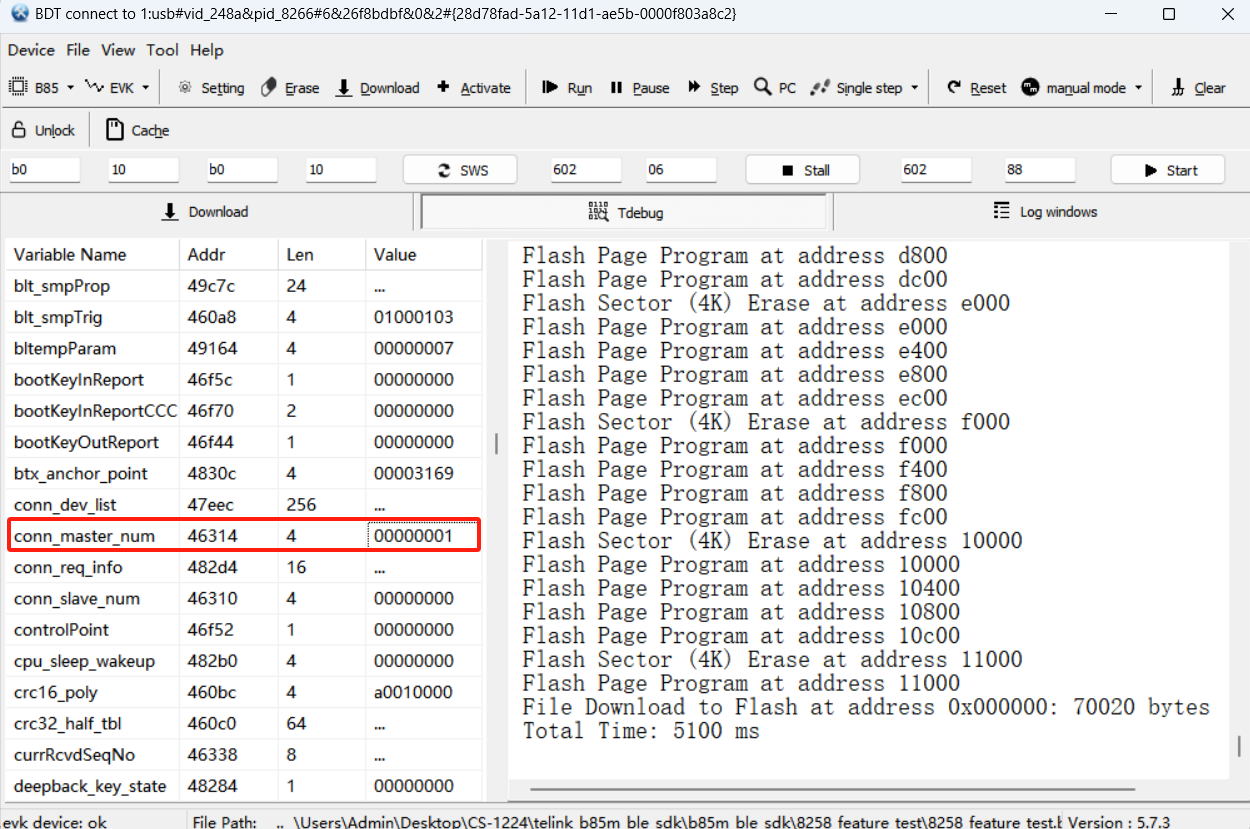Click the Activate toolbar button

pos(474,88)
